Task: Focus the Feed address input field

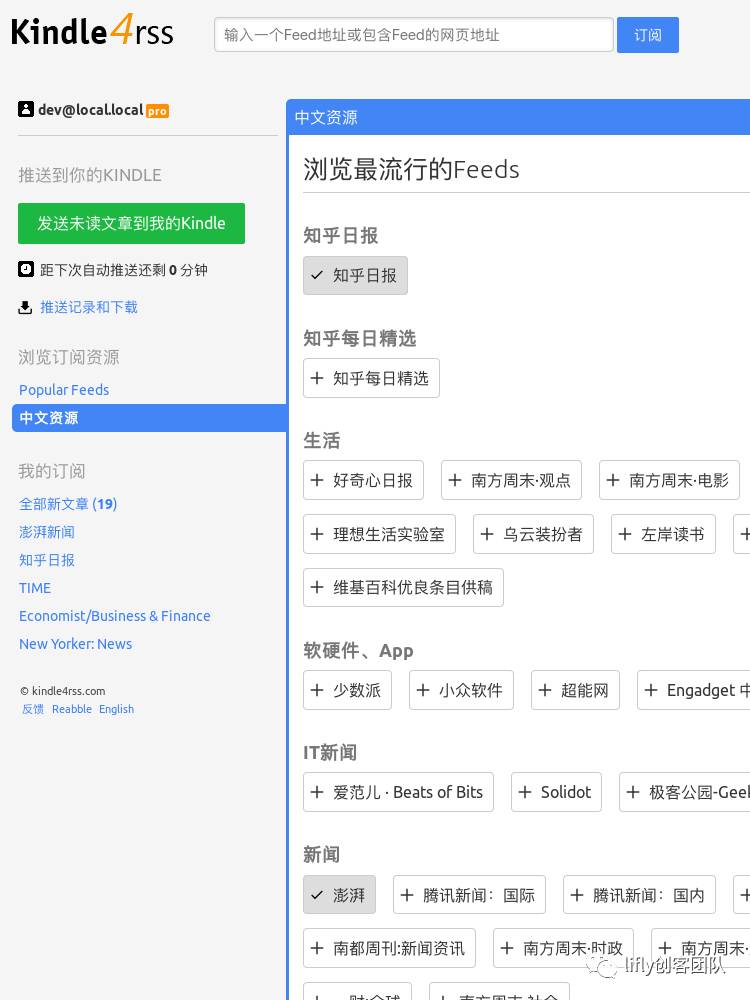Action: click(x=413, y=34)
